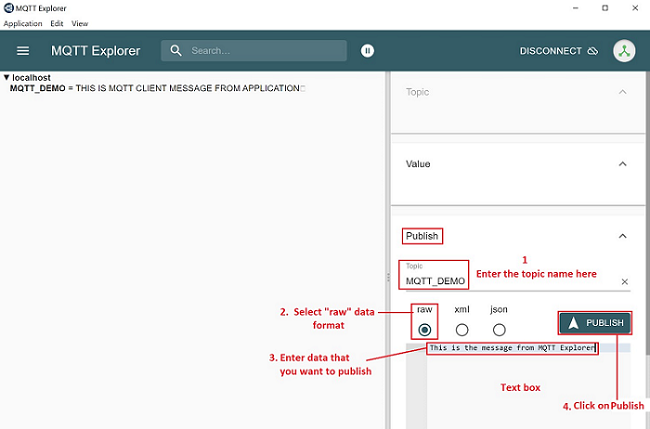Click the cloud disconnect icon
The height and width of the screenshot is (429, 650).
(x=592, y=51)
